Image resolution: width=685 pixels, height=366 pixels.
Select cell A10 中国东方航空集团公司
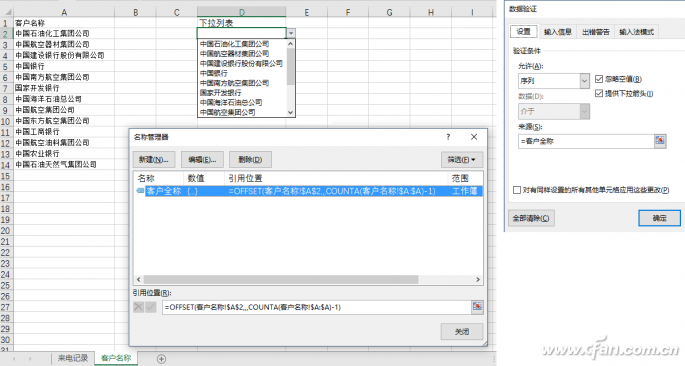tap(64, 121)
